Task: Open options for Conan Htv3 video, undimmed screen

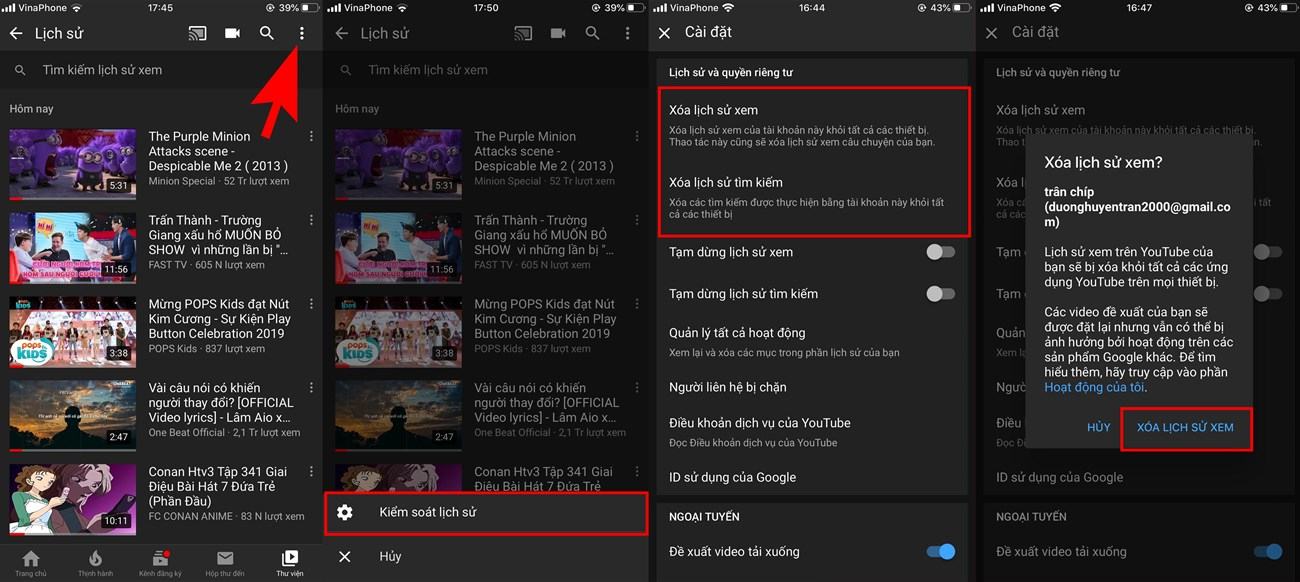Action: [x=311, y=472]
